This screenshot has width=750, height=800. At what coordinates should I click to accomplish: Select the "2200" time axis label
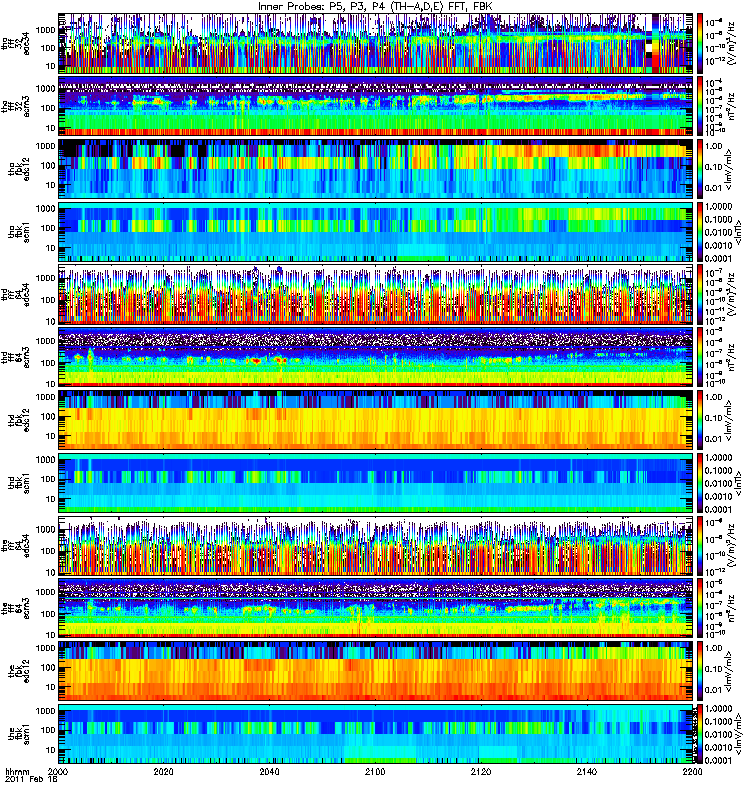(692, 772)
